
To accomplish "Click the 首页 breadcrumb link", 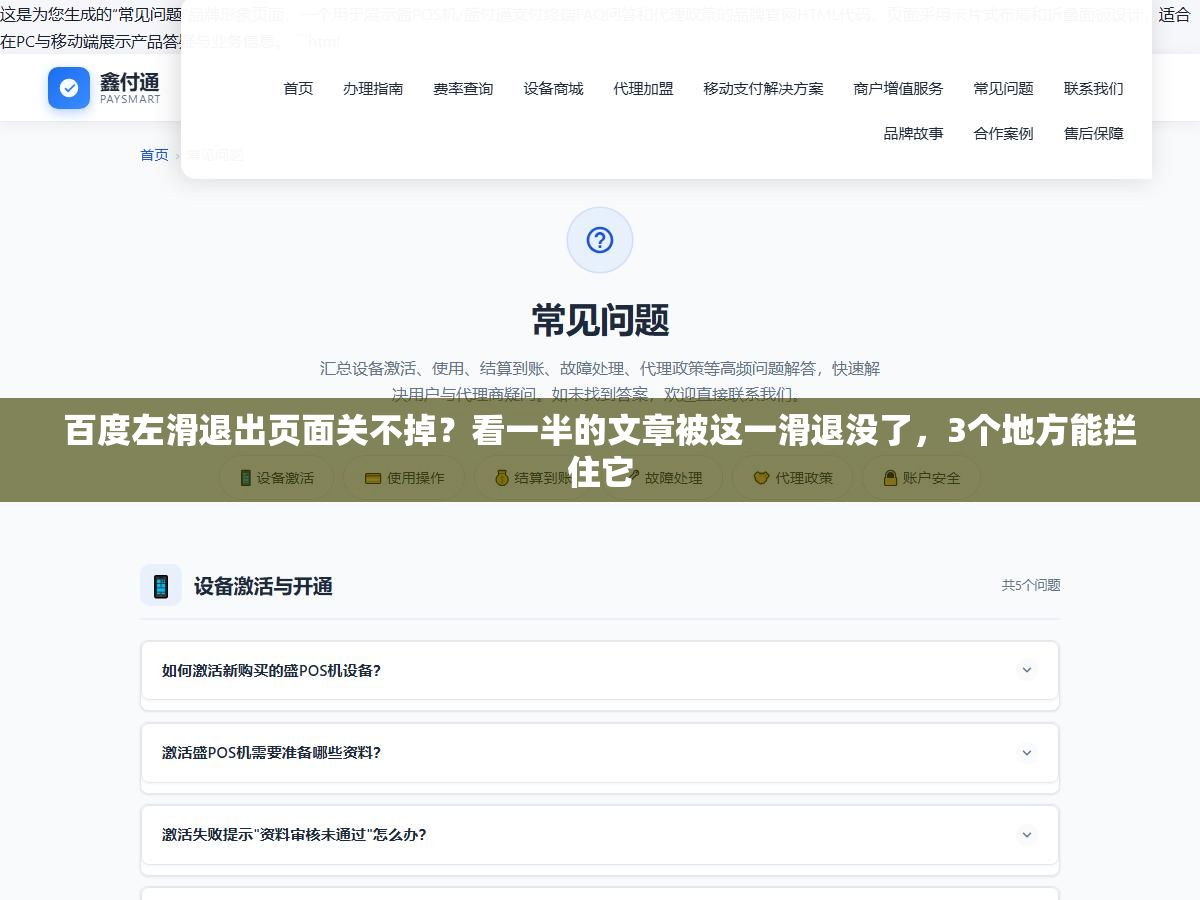I will pos(154,155).
